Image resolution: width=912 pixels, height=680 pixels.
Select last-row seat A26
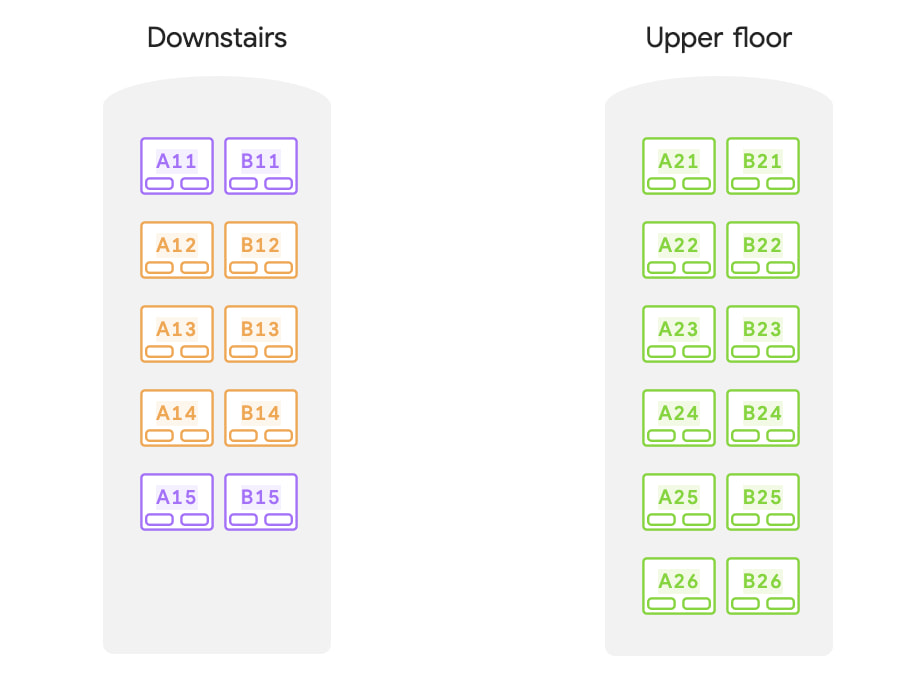679,586
